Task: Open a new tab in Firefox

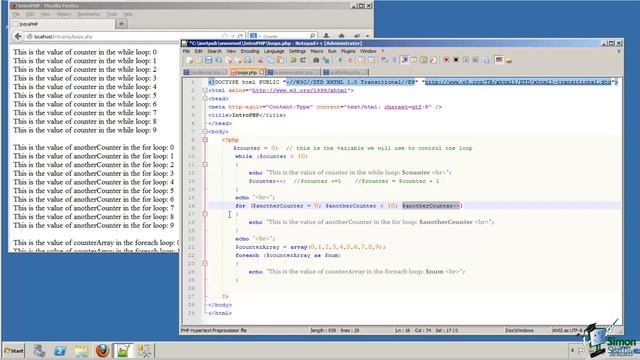Action: (121, 24)
